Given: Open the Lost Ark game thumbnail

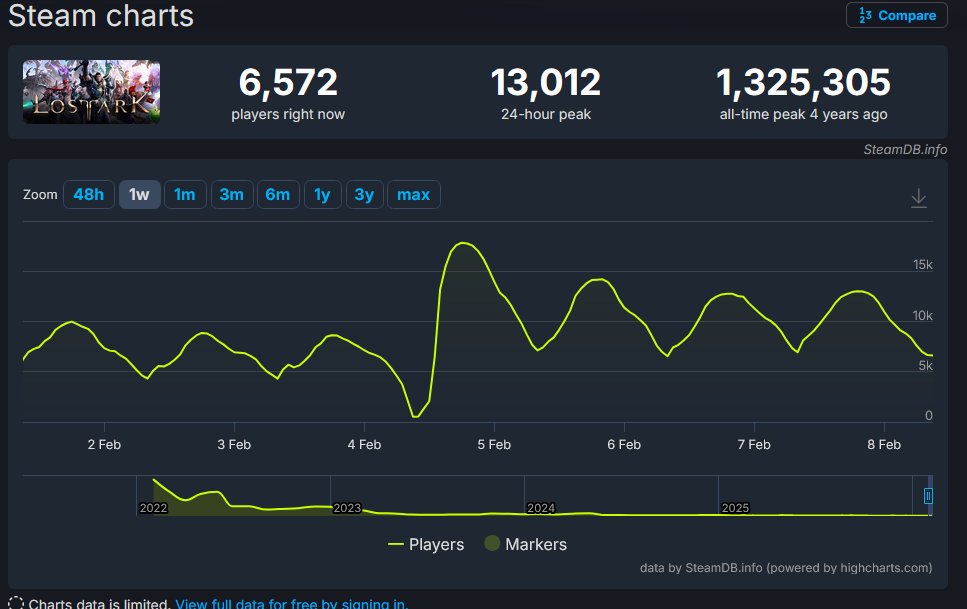Looking at the screenshot, I should tap(91, 92).
